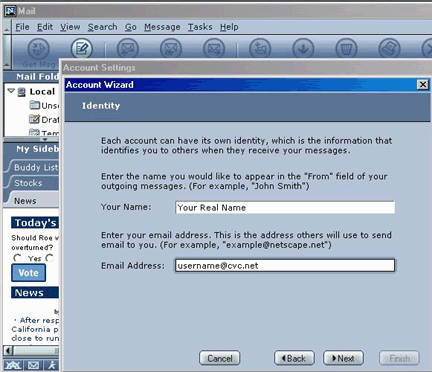Click the Reply All toolbar icon
Viewport: 432px width, 372px height.
(171, 49)
